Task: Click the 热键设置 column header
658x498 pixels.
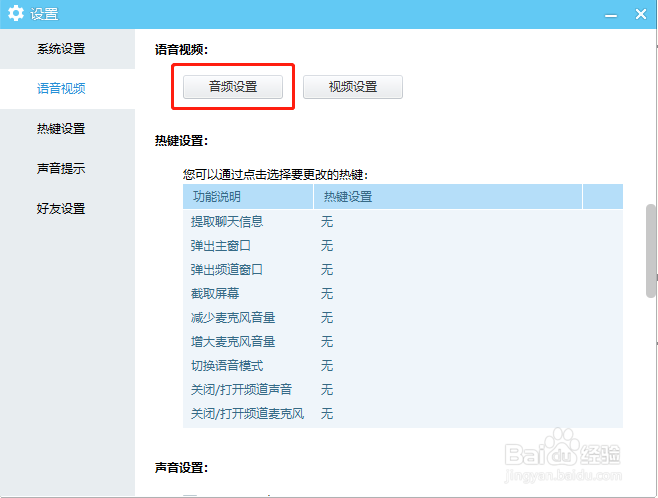Action: tap(448, 196)
